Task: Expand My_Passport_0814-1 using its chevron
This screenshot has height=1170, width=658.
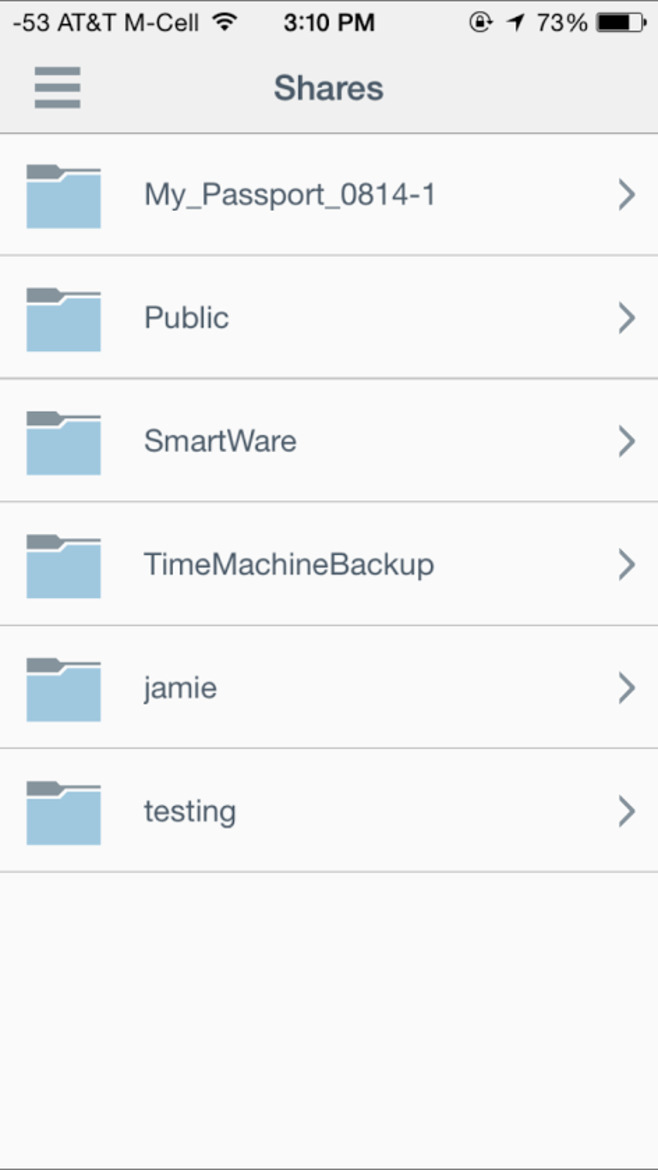Action: pyautogui.click(x=627, y=195)
